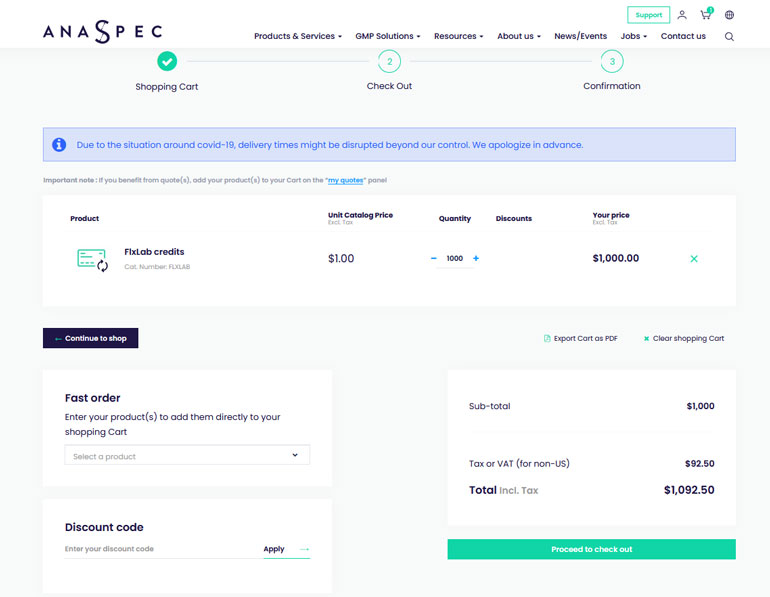Click the Cat. Number: FLXLAB text
This screenshot has width=770, height=597.
(157, 267)
